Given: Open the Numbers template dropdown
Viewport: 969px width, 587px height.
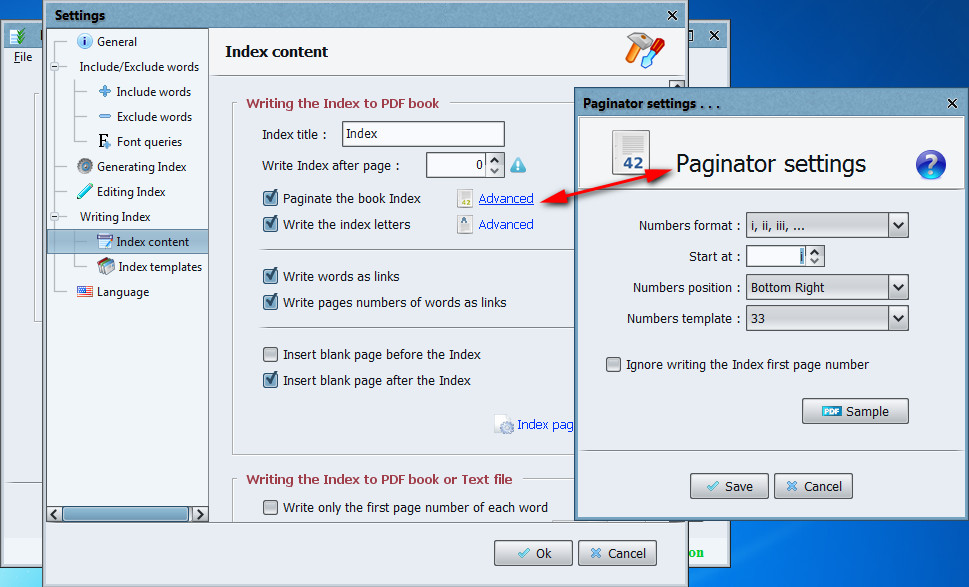Looking at the screenshot, I should click(827, 318).
